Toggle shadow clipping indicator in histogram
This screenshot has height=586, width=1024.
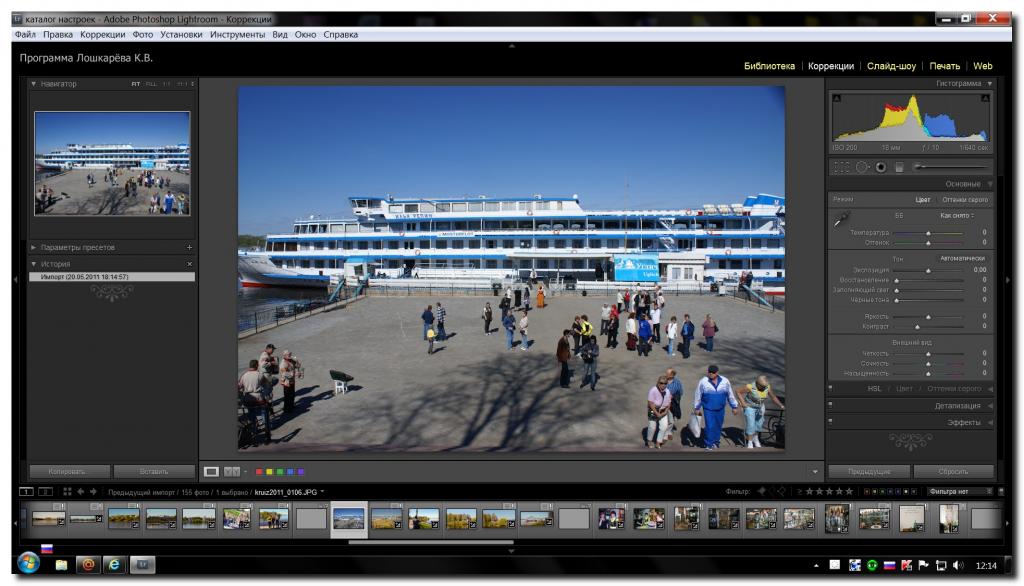837,98
